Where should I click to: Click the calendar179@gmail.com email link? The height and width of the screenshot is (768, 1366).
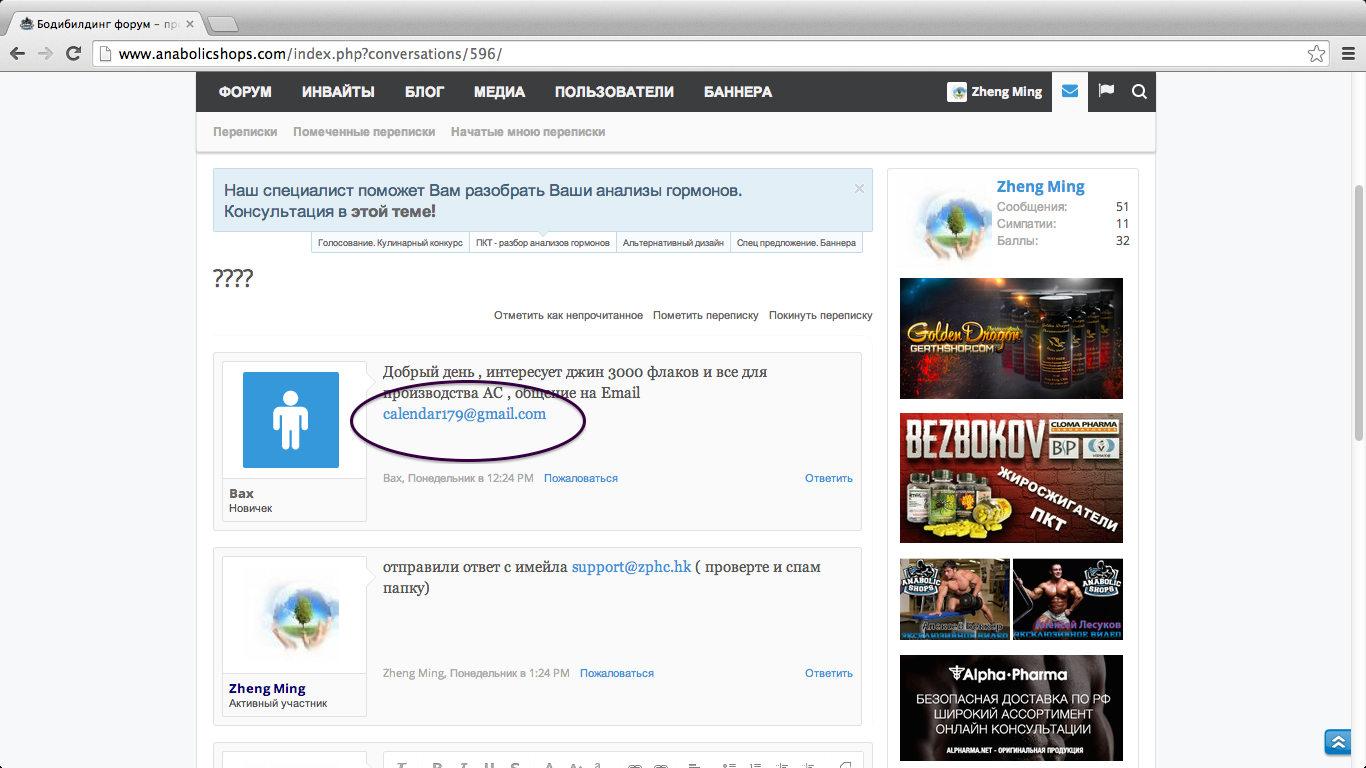click(464, 414)
